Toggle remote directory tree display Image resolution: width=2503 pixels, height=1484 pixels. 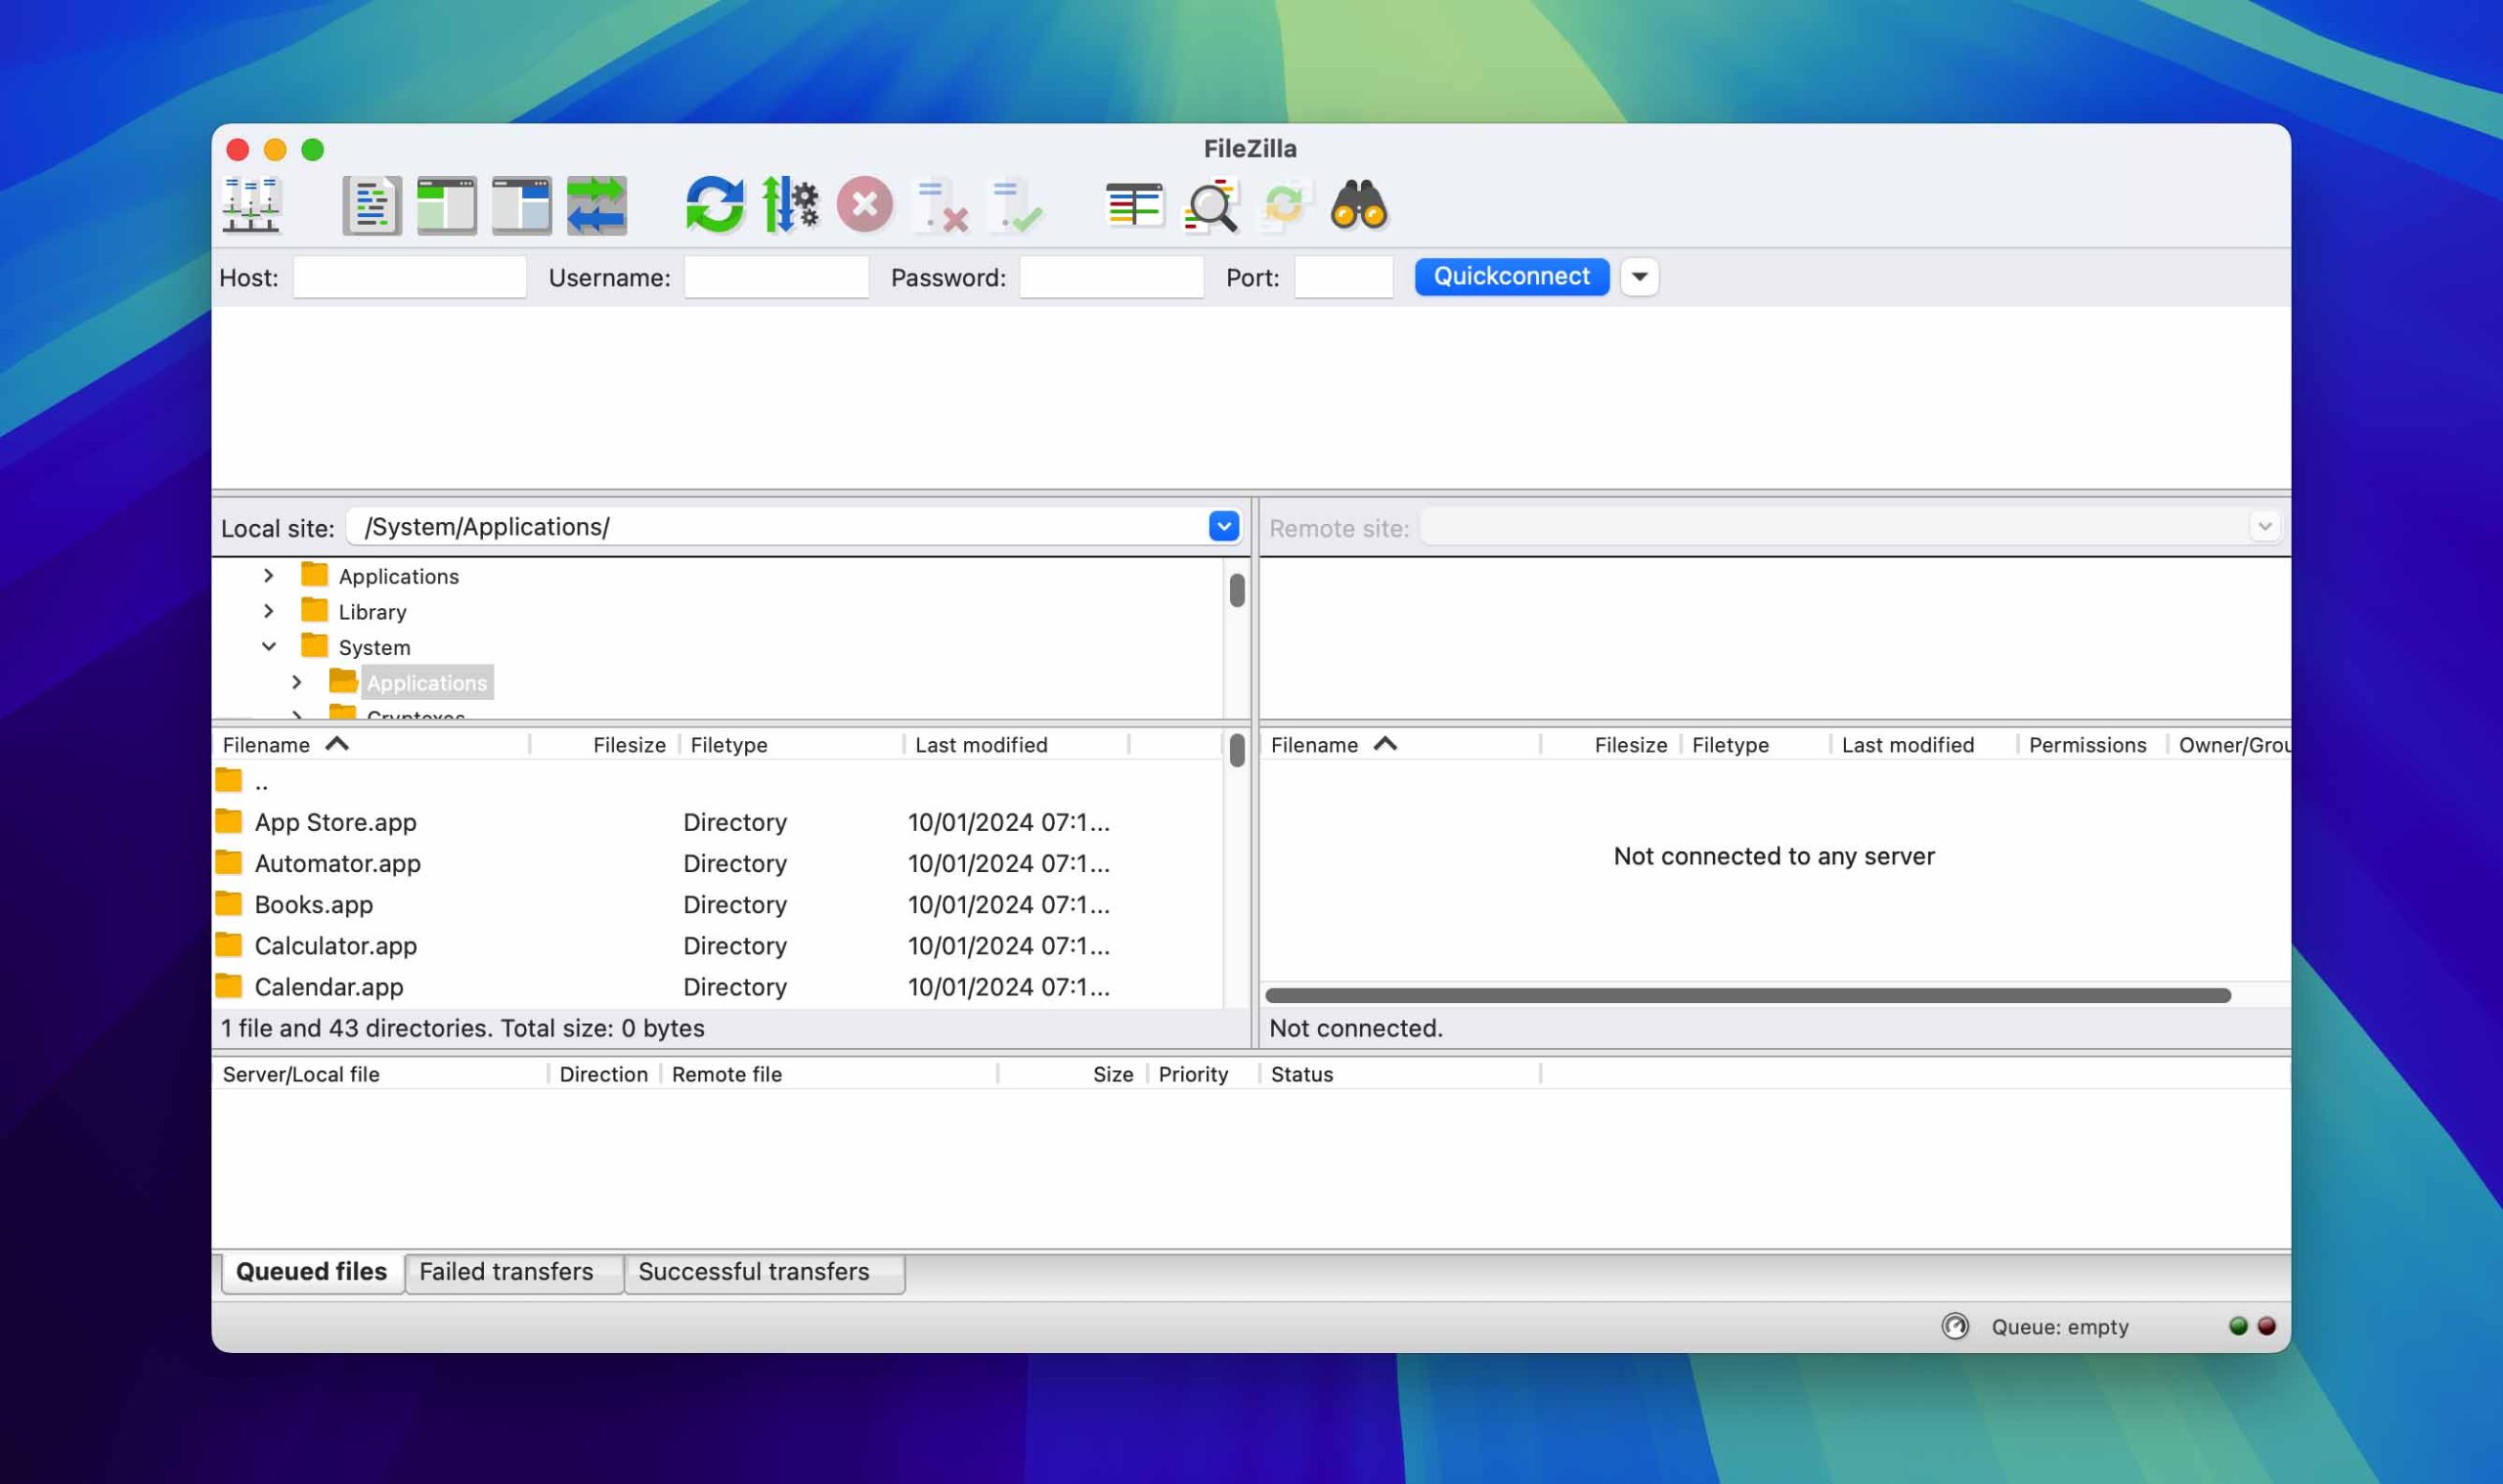pos(521,205)
